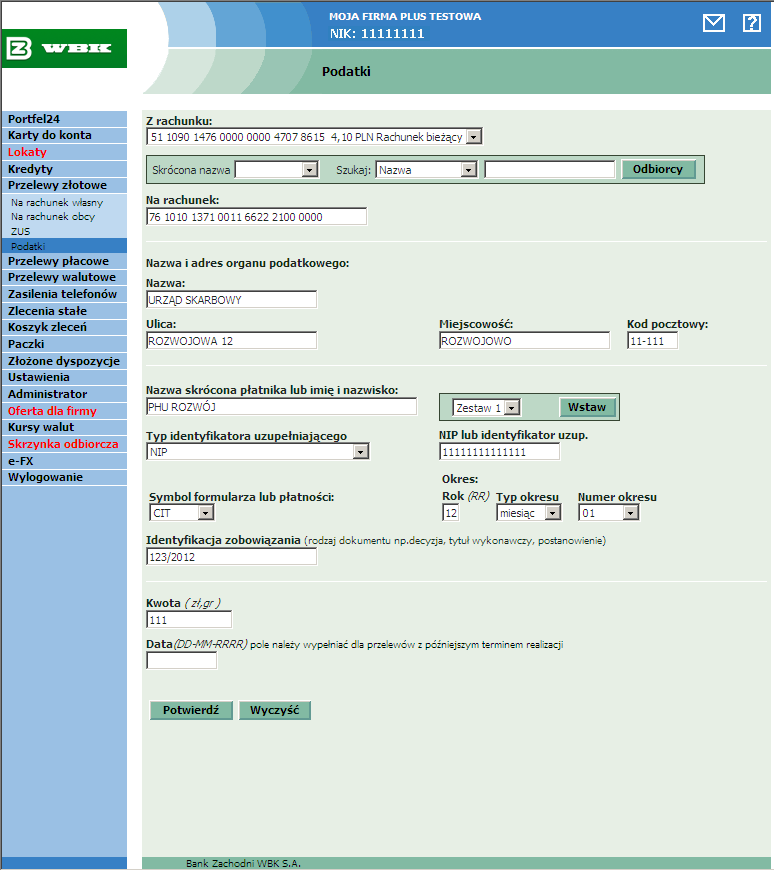Open Portfel24 menu item
The width and height of the screenshot is (774, 871).
pyautogui.click(x=64, y=119)
